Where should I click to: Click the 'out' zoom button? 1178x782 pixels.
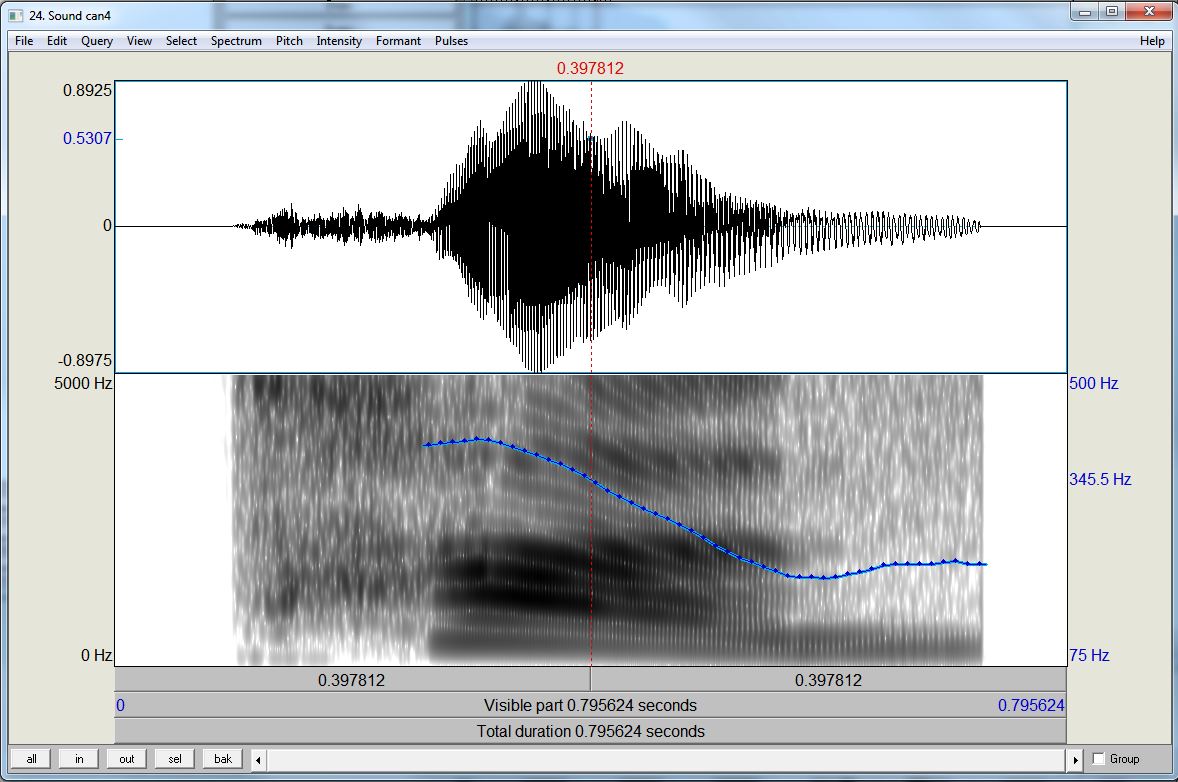click(127, 759)
